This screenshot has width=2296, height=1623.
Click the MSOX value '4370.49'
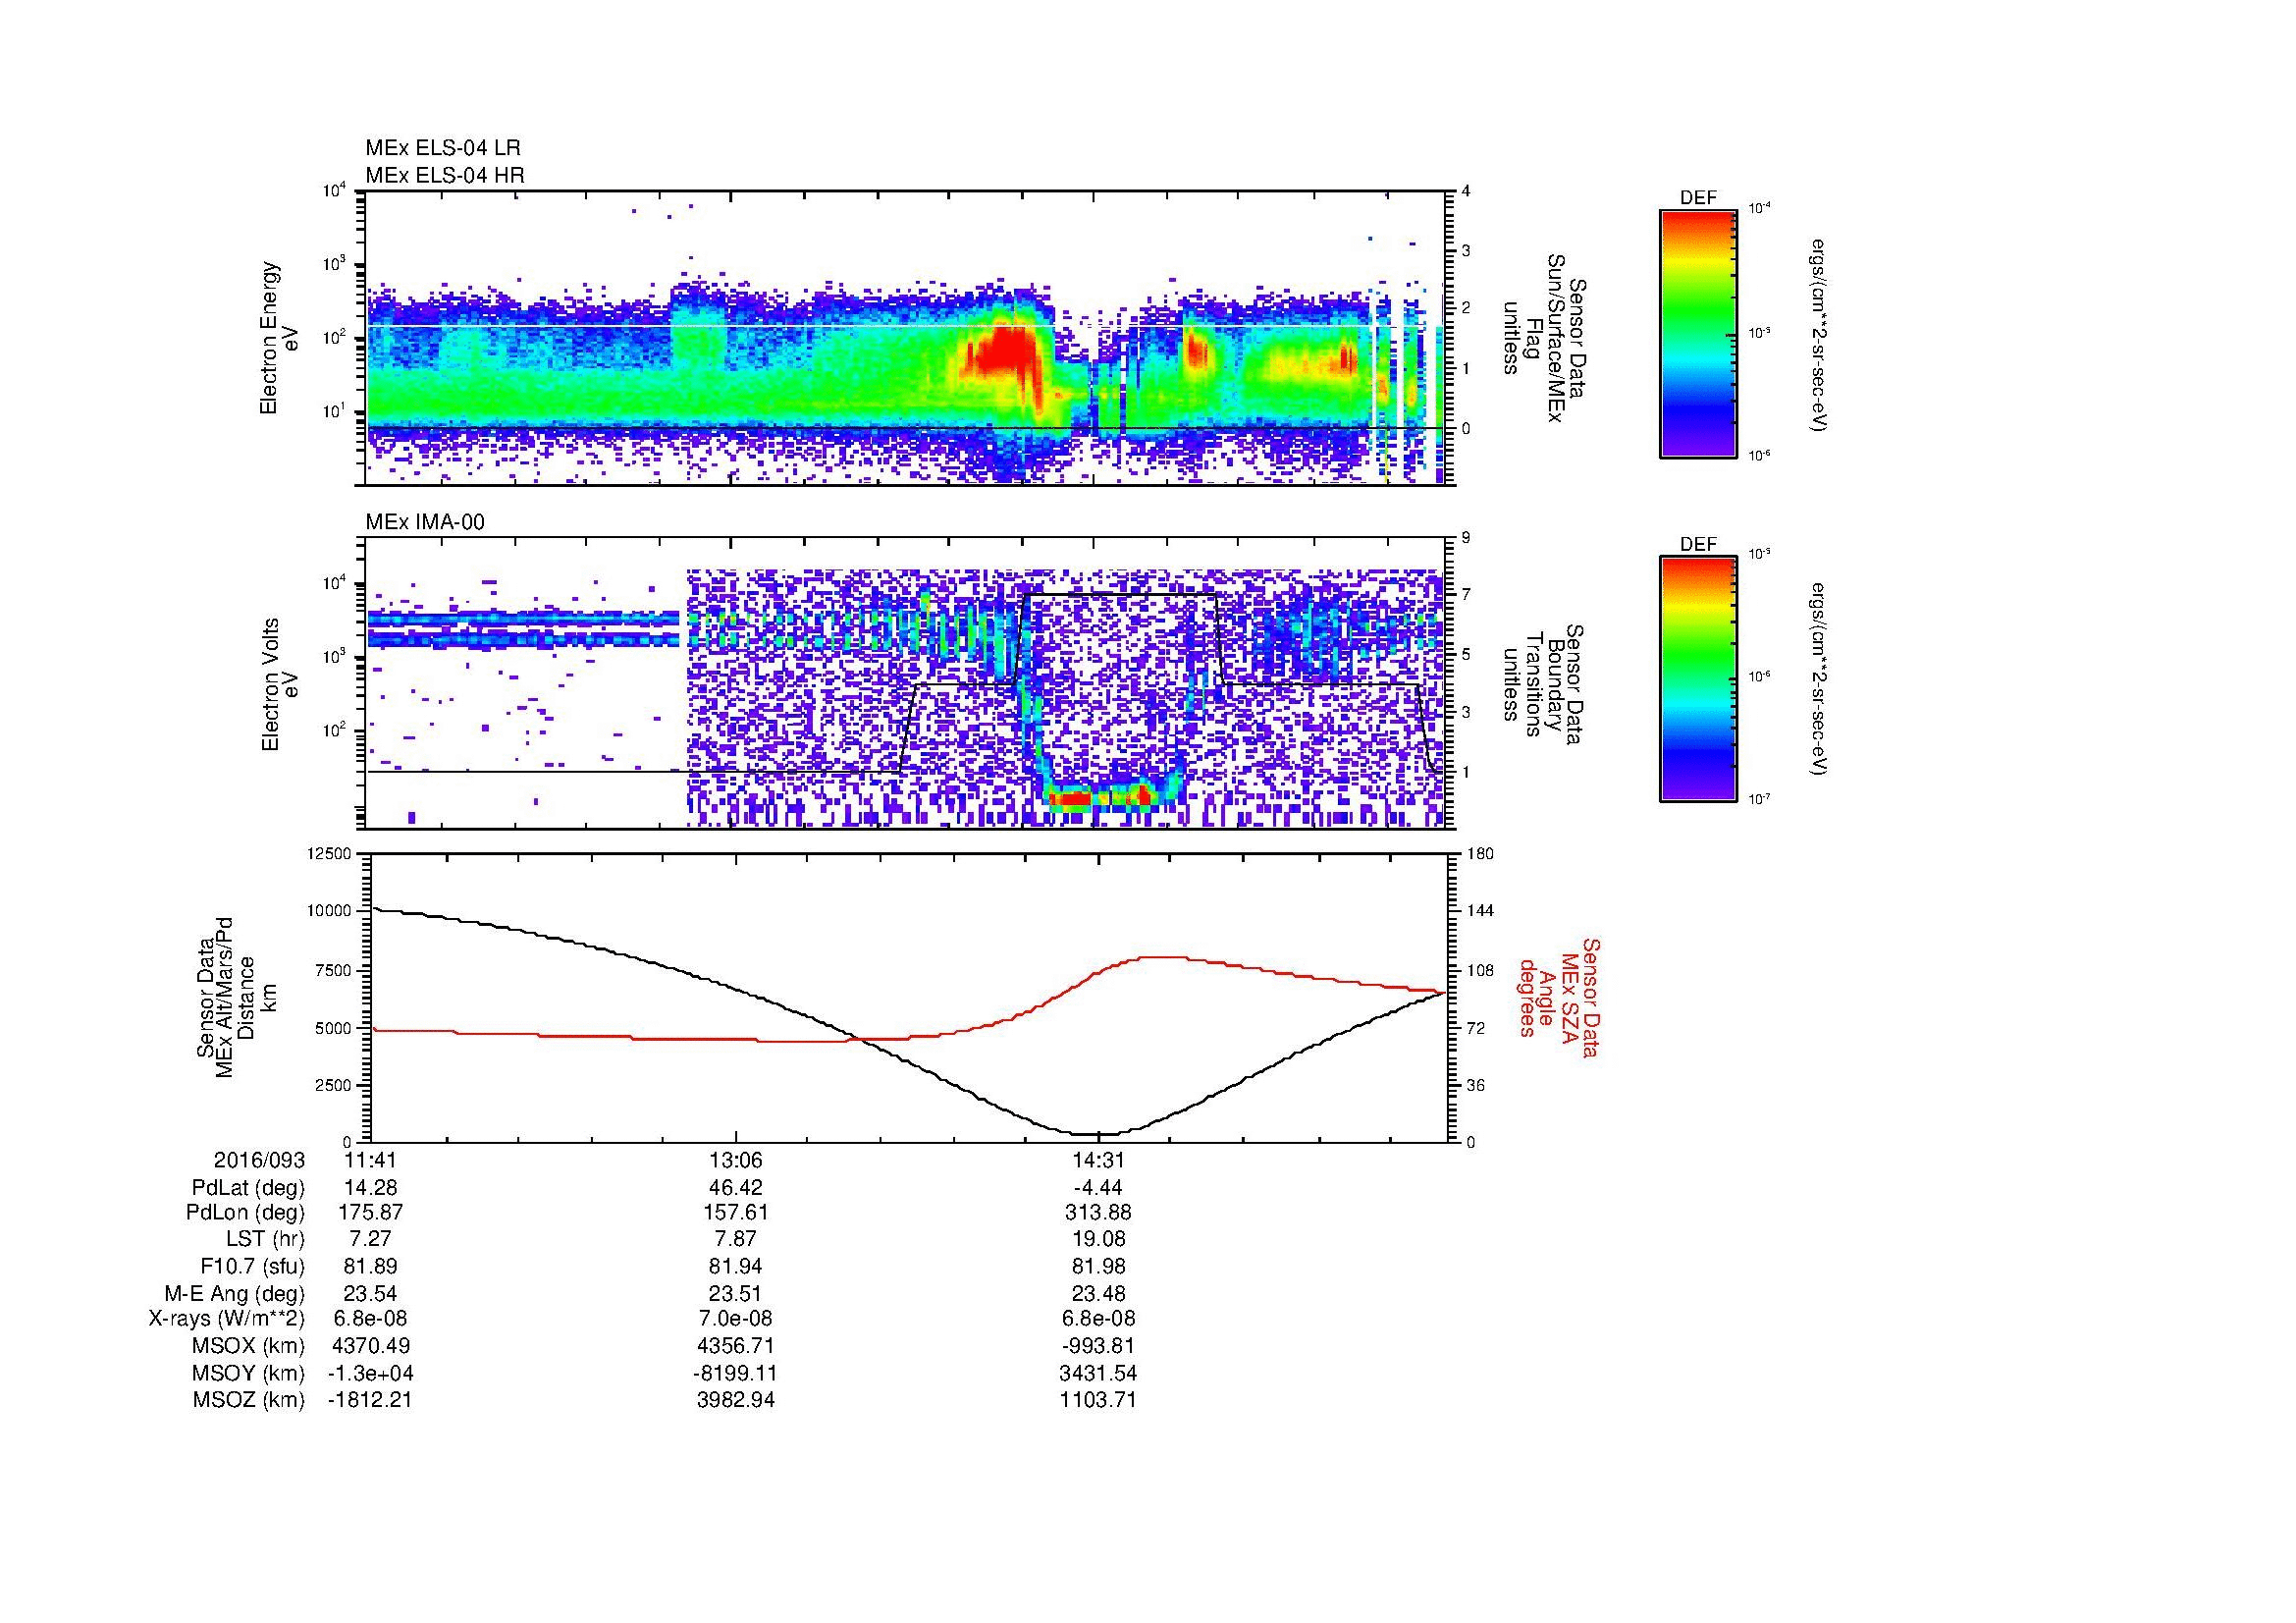pos(371,1346)
